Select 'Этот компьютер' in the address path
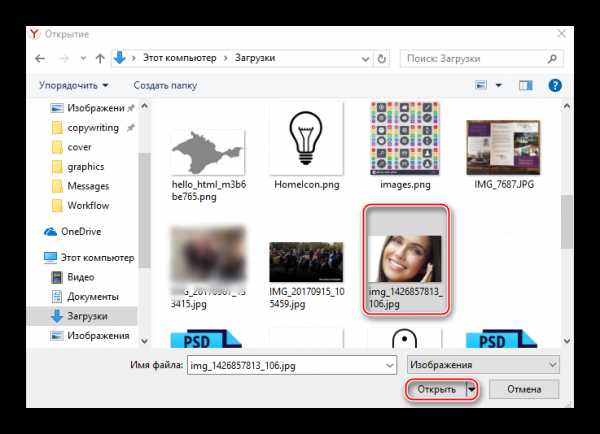 (179, 58)
